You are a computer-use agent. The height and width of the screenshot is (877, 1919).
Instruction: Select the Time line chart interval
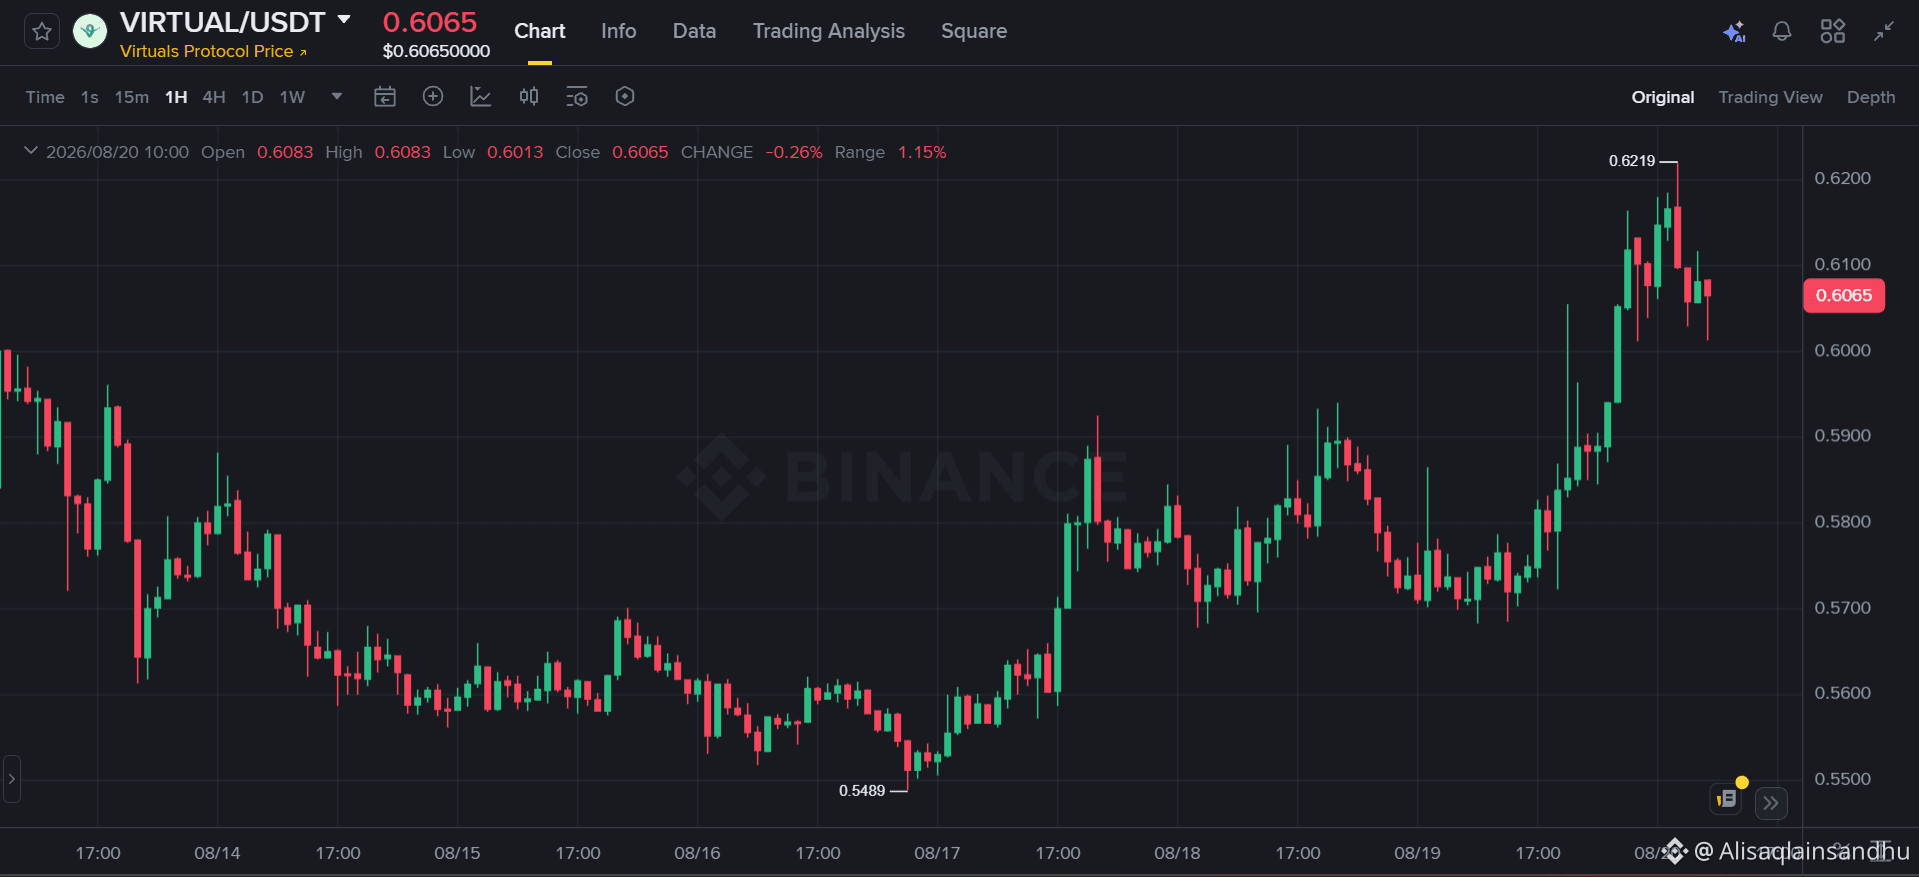point(45,97)
